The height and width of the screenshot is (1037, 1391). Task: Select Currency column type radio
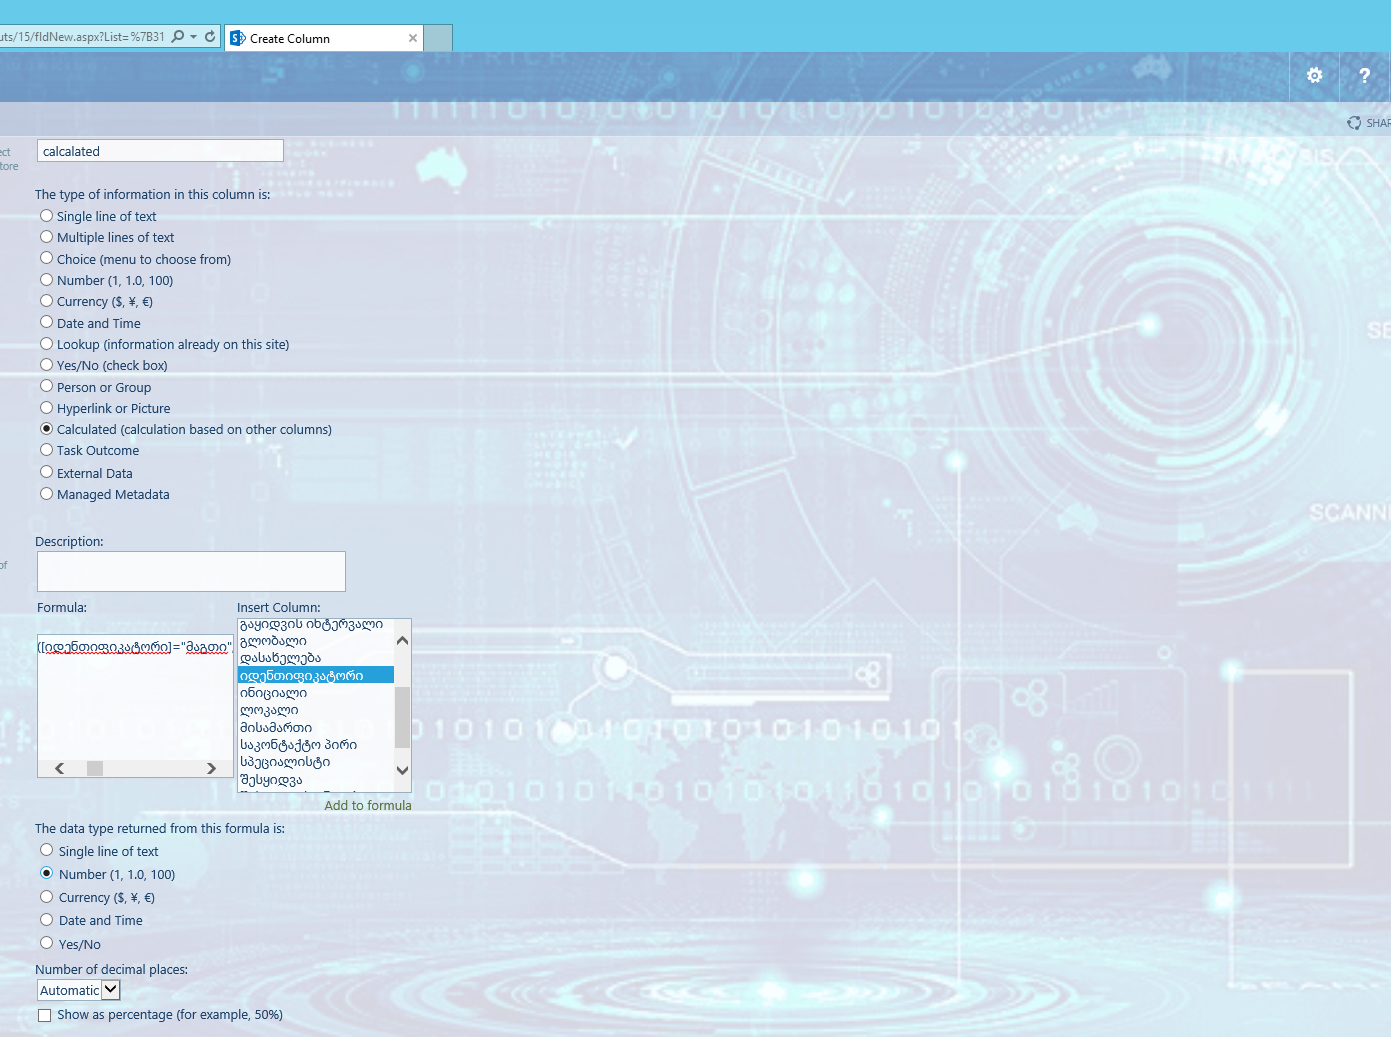point(46,301)
